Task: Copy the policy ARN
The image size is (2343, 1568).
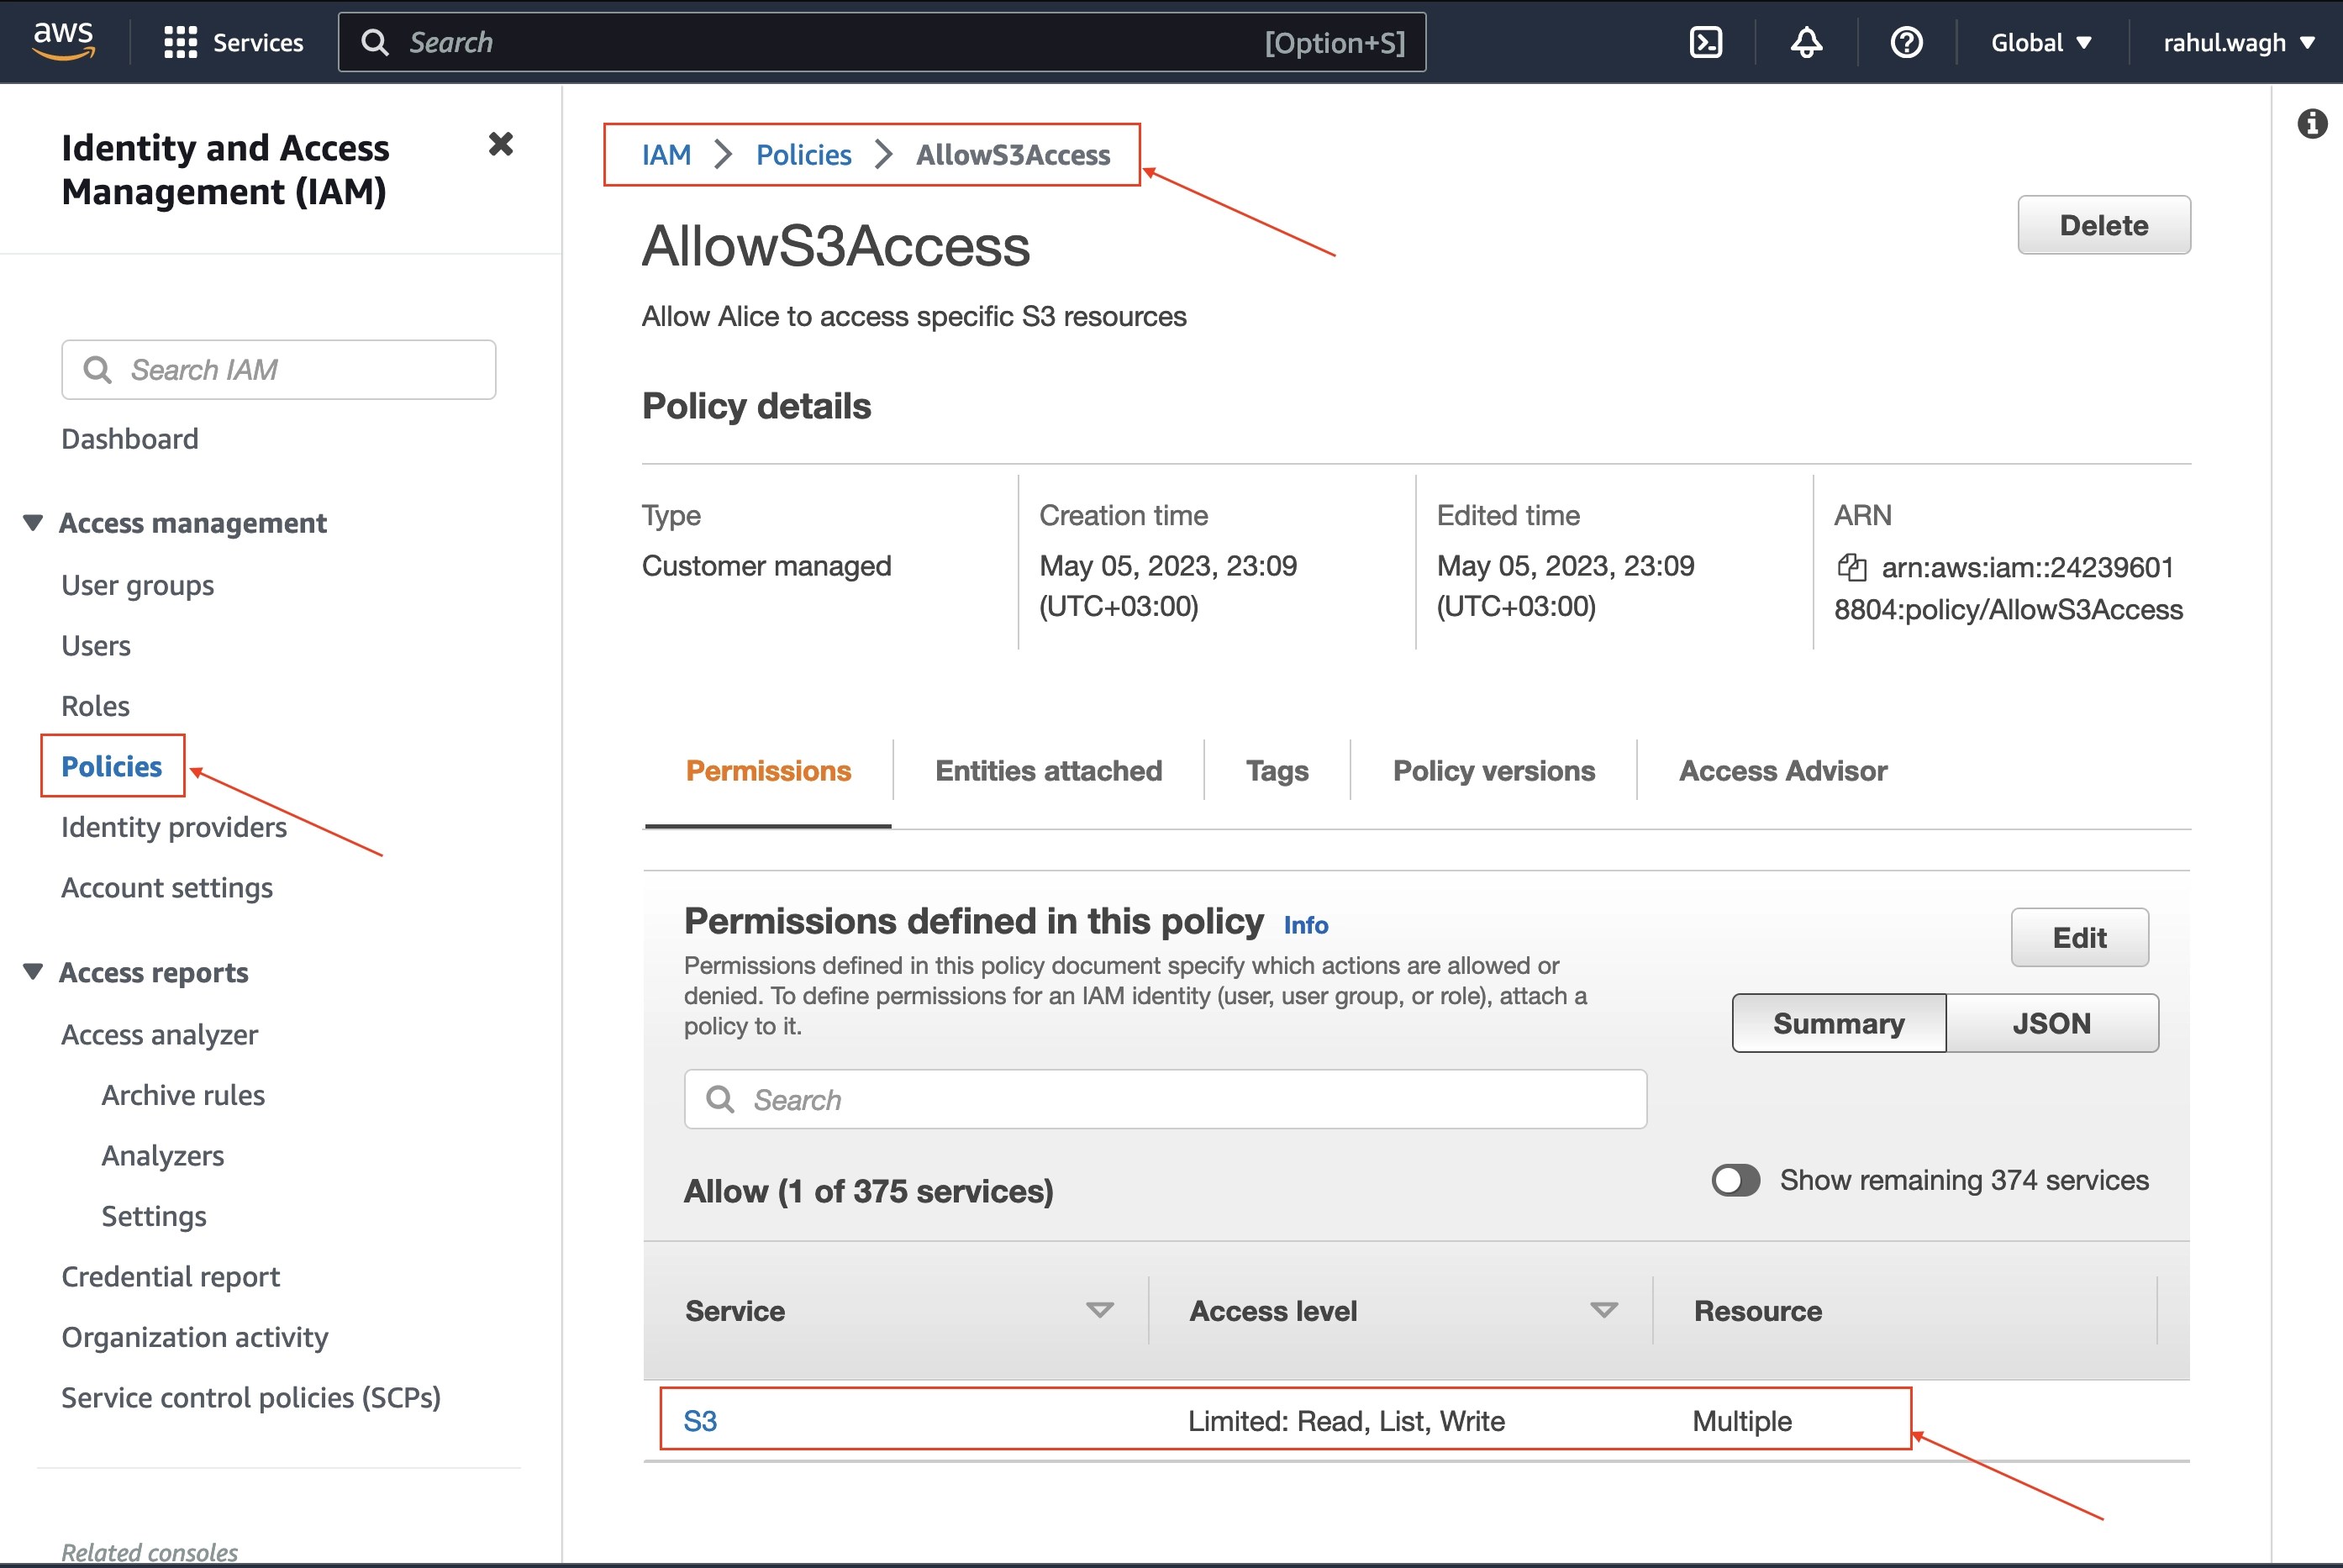Action: click(1852, 567)
